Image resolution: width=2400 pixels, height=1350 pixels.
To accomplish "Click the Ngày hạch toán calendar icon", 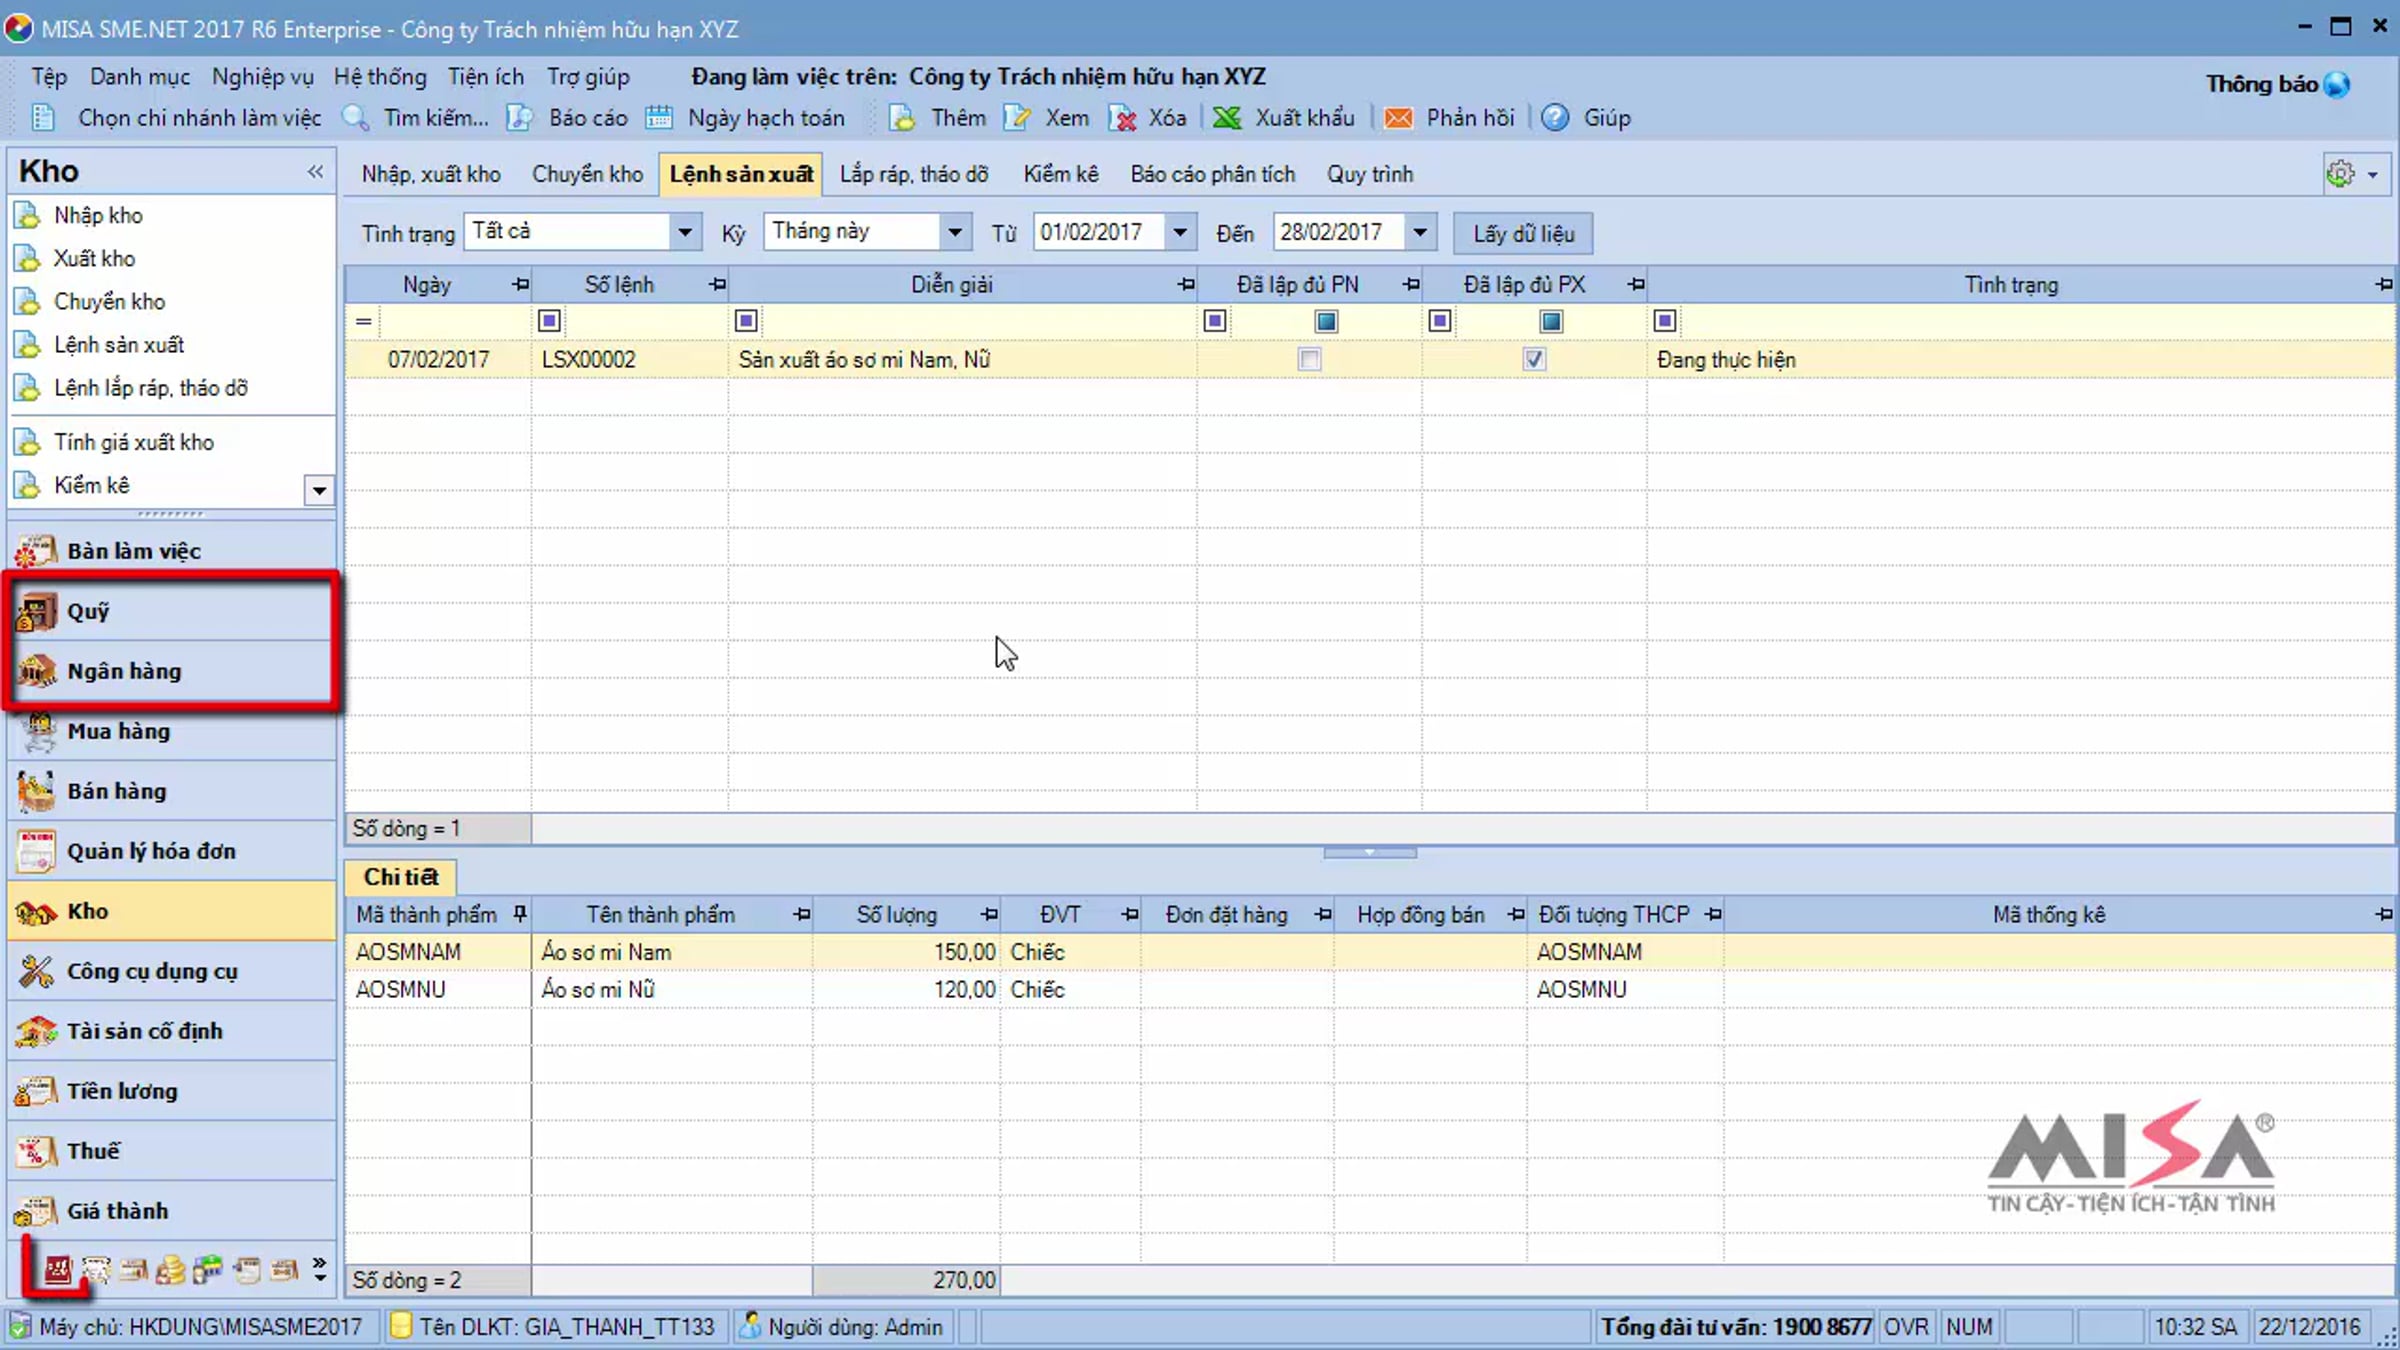I will pos(659,118).
